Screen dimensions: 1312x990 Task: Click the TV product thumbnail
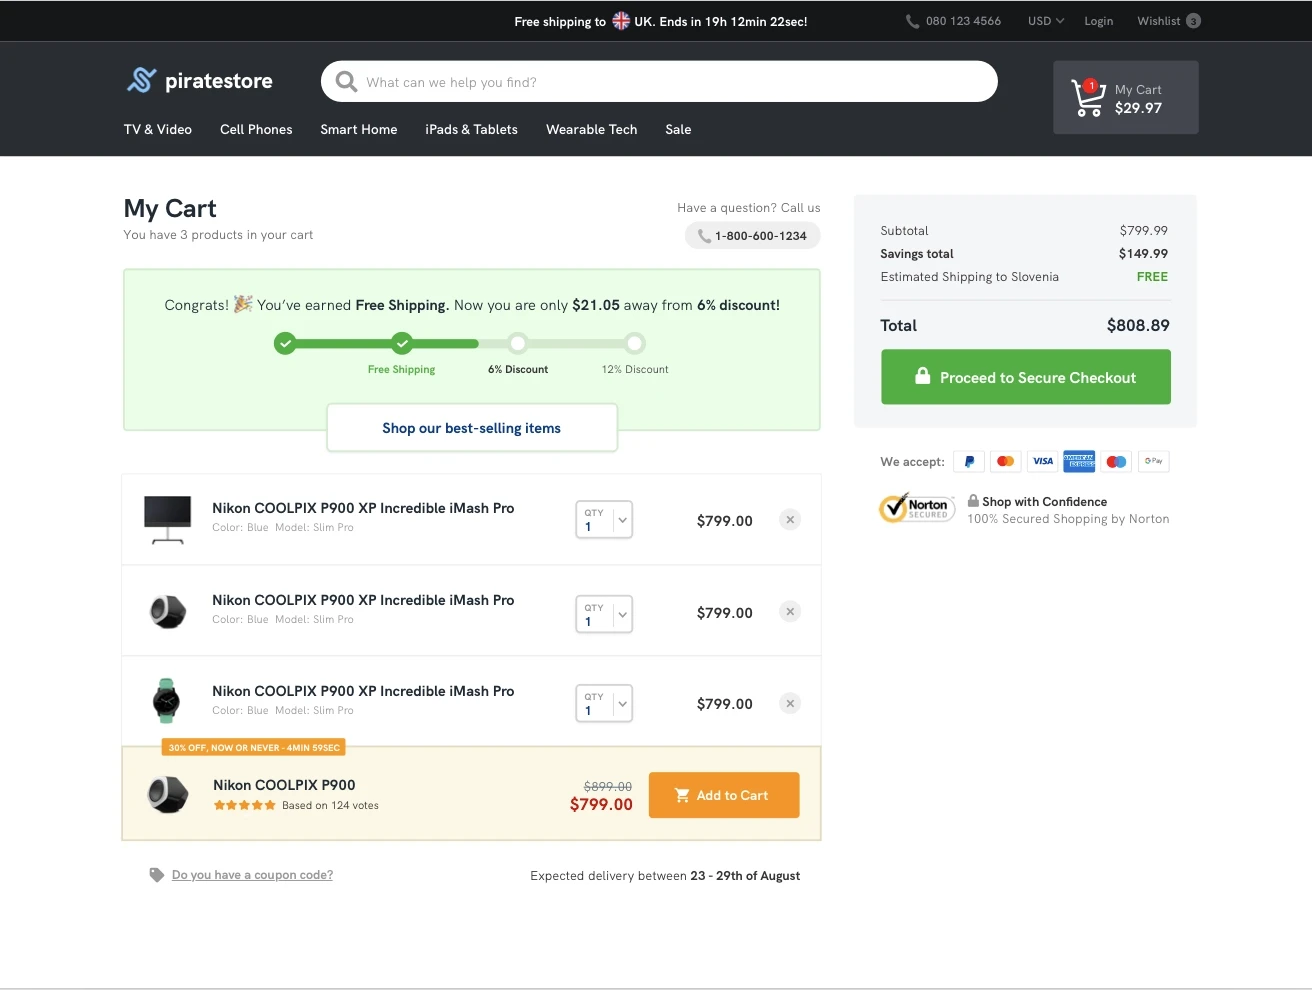click(167, 519)
